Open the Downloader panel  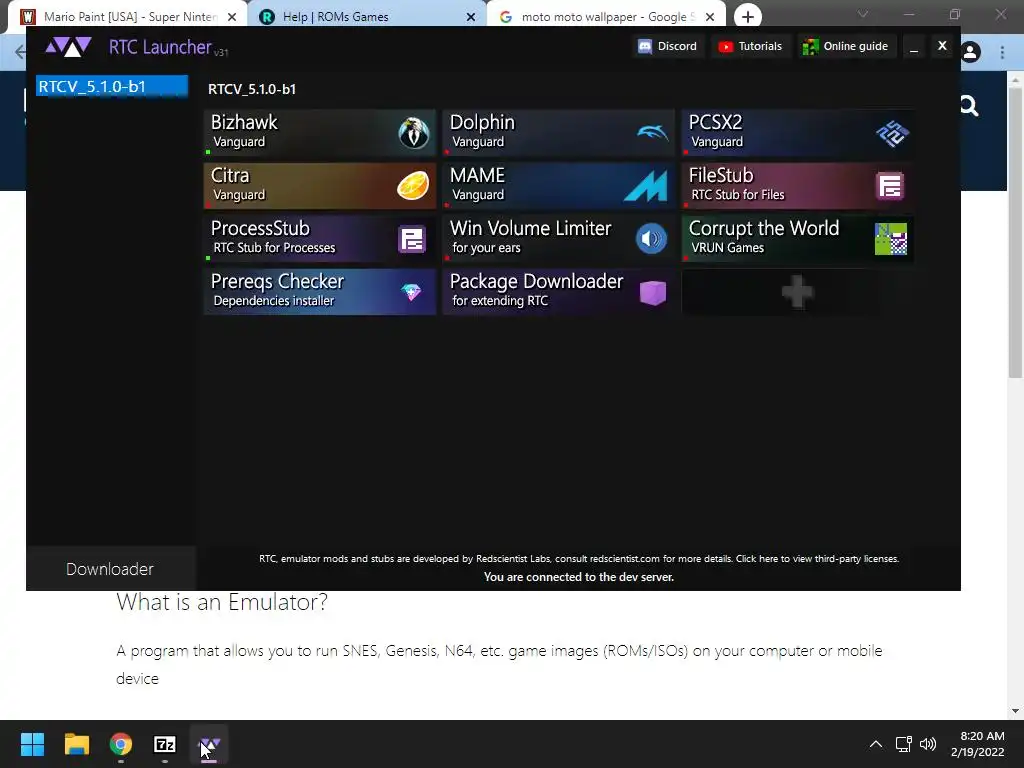pos(110,569)
